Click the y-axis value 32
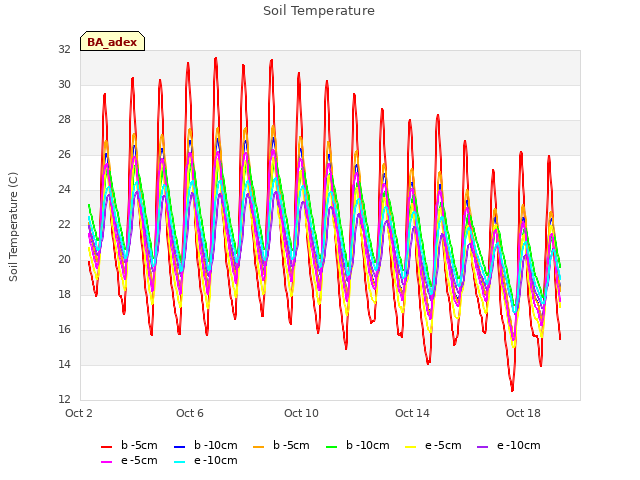 point(64,49)
